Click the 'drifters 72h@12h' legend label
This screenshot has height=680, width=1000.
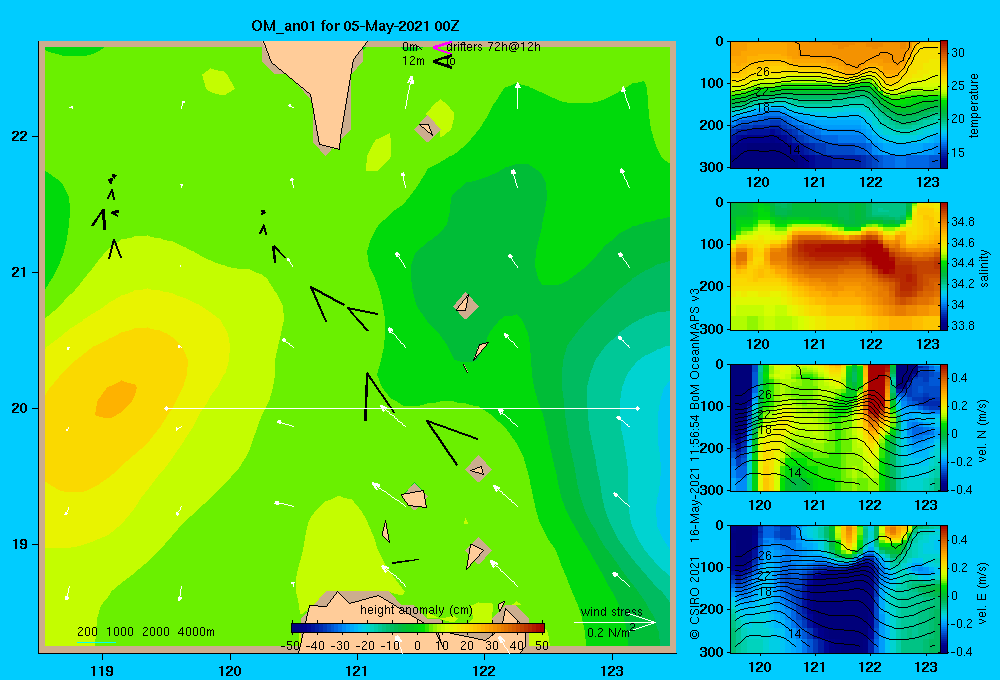coord(493,47)
